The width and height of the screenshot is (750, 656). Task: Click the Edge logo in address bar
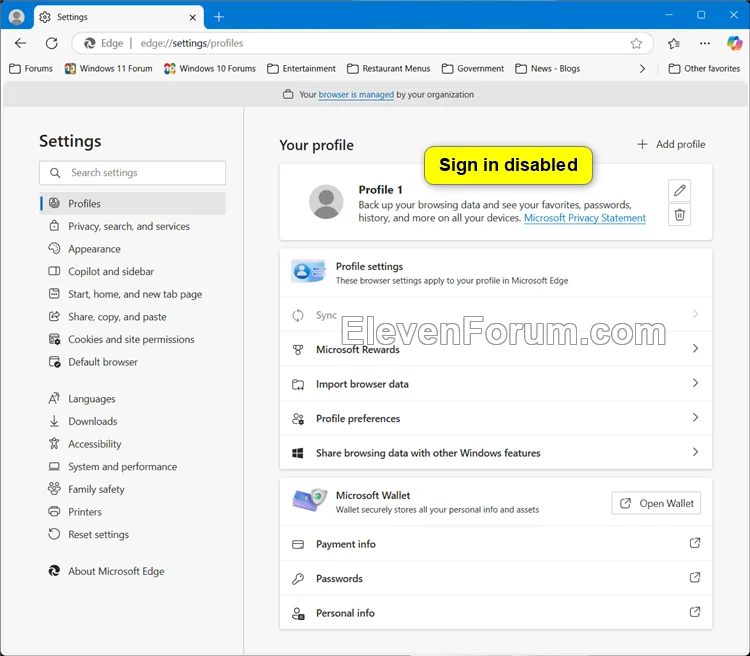89,44
